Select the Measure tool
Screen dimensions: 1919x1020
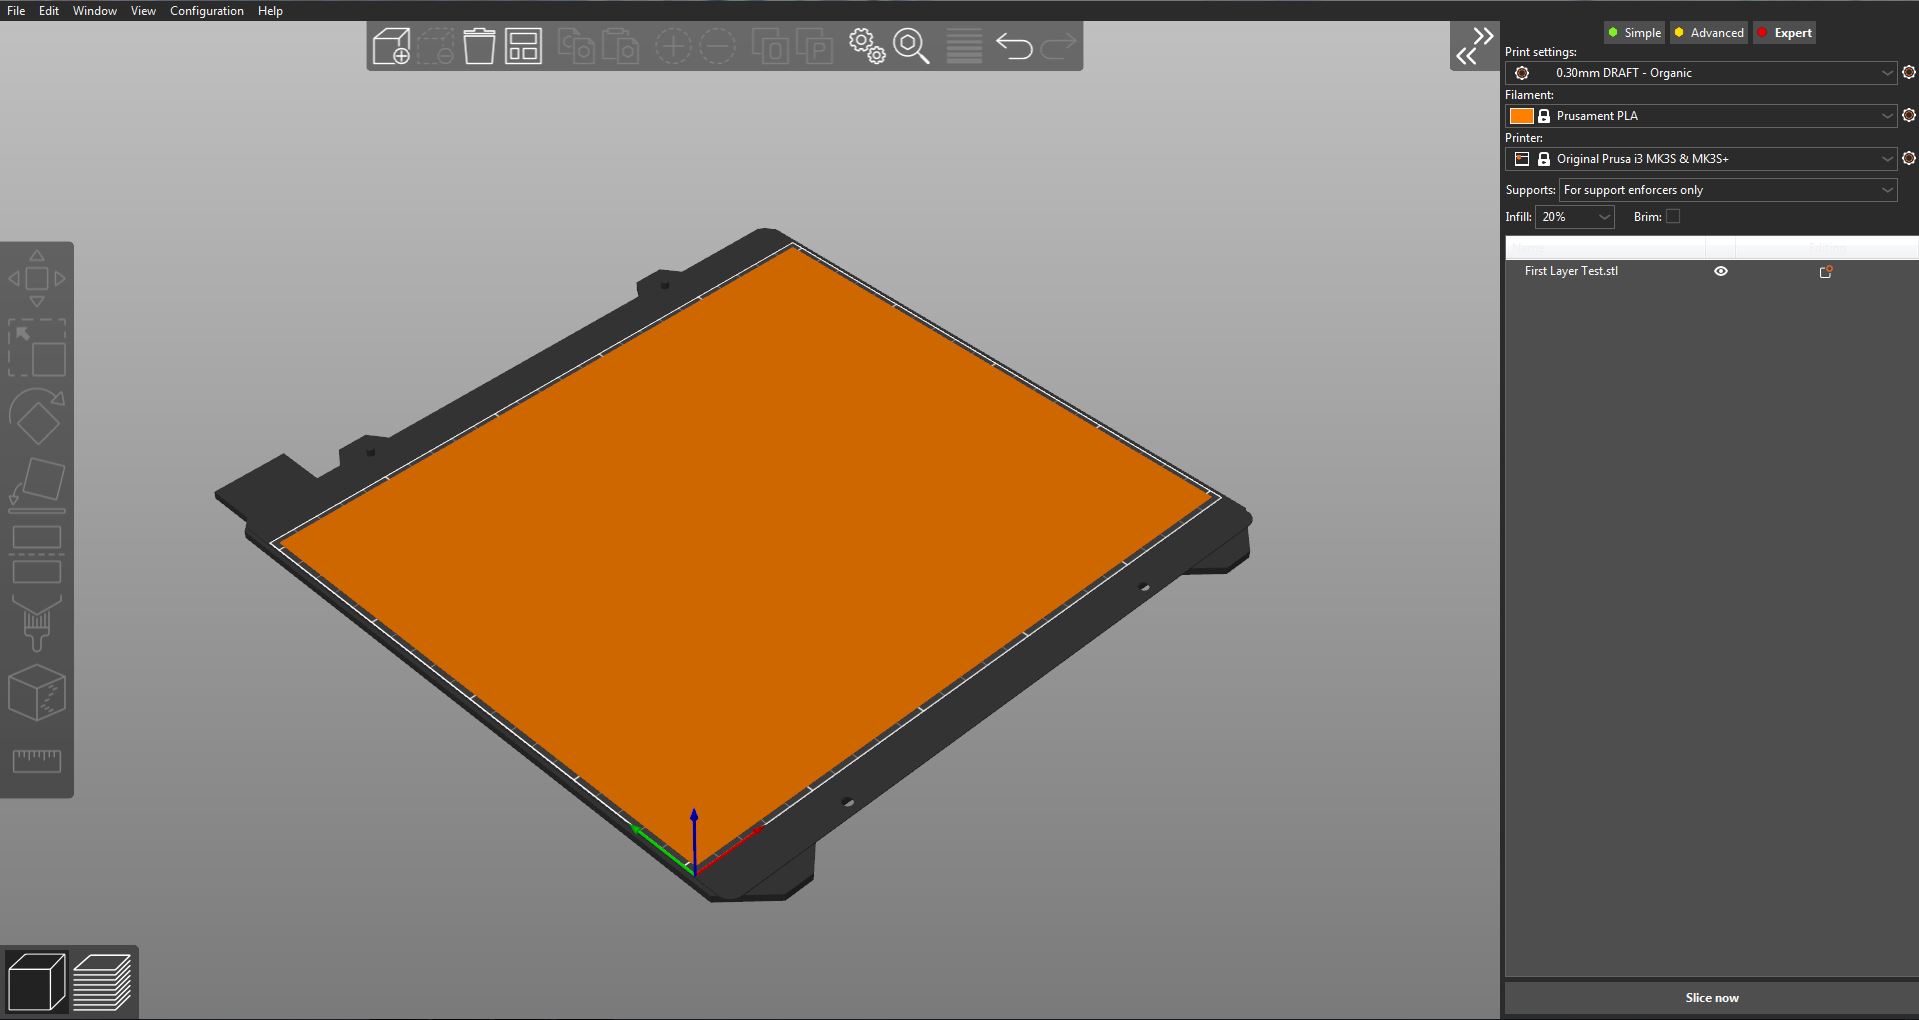click(37, 760)
